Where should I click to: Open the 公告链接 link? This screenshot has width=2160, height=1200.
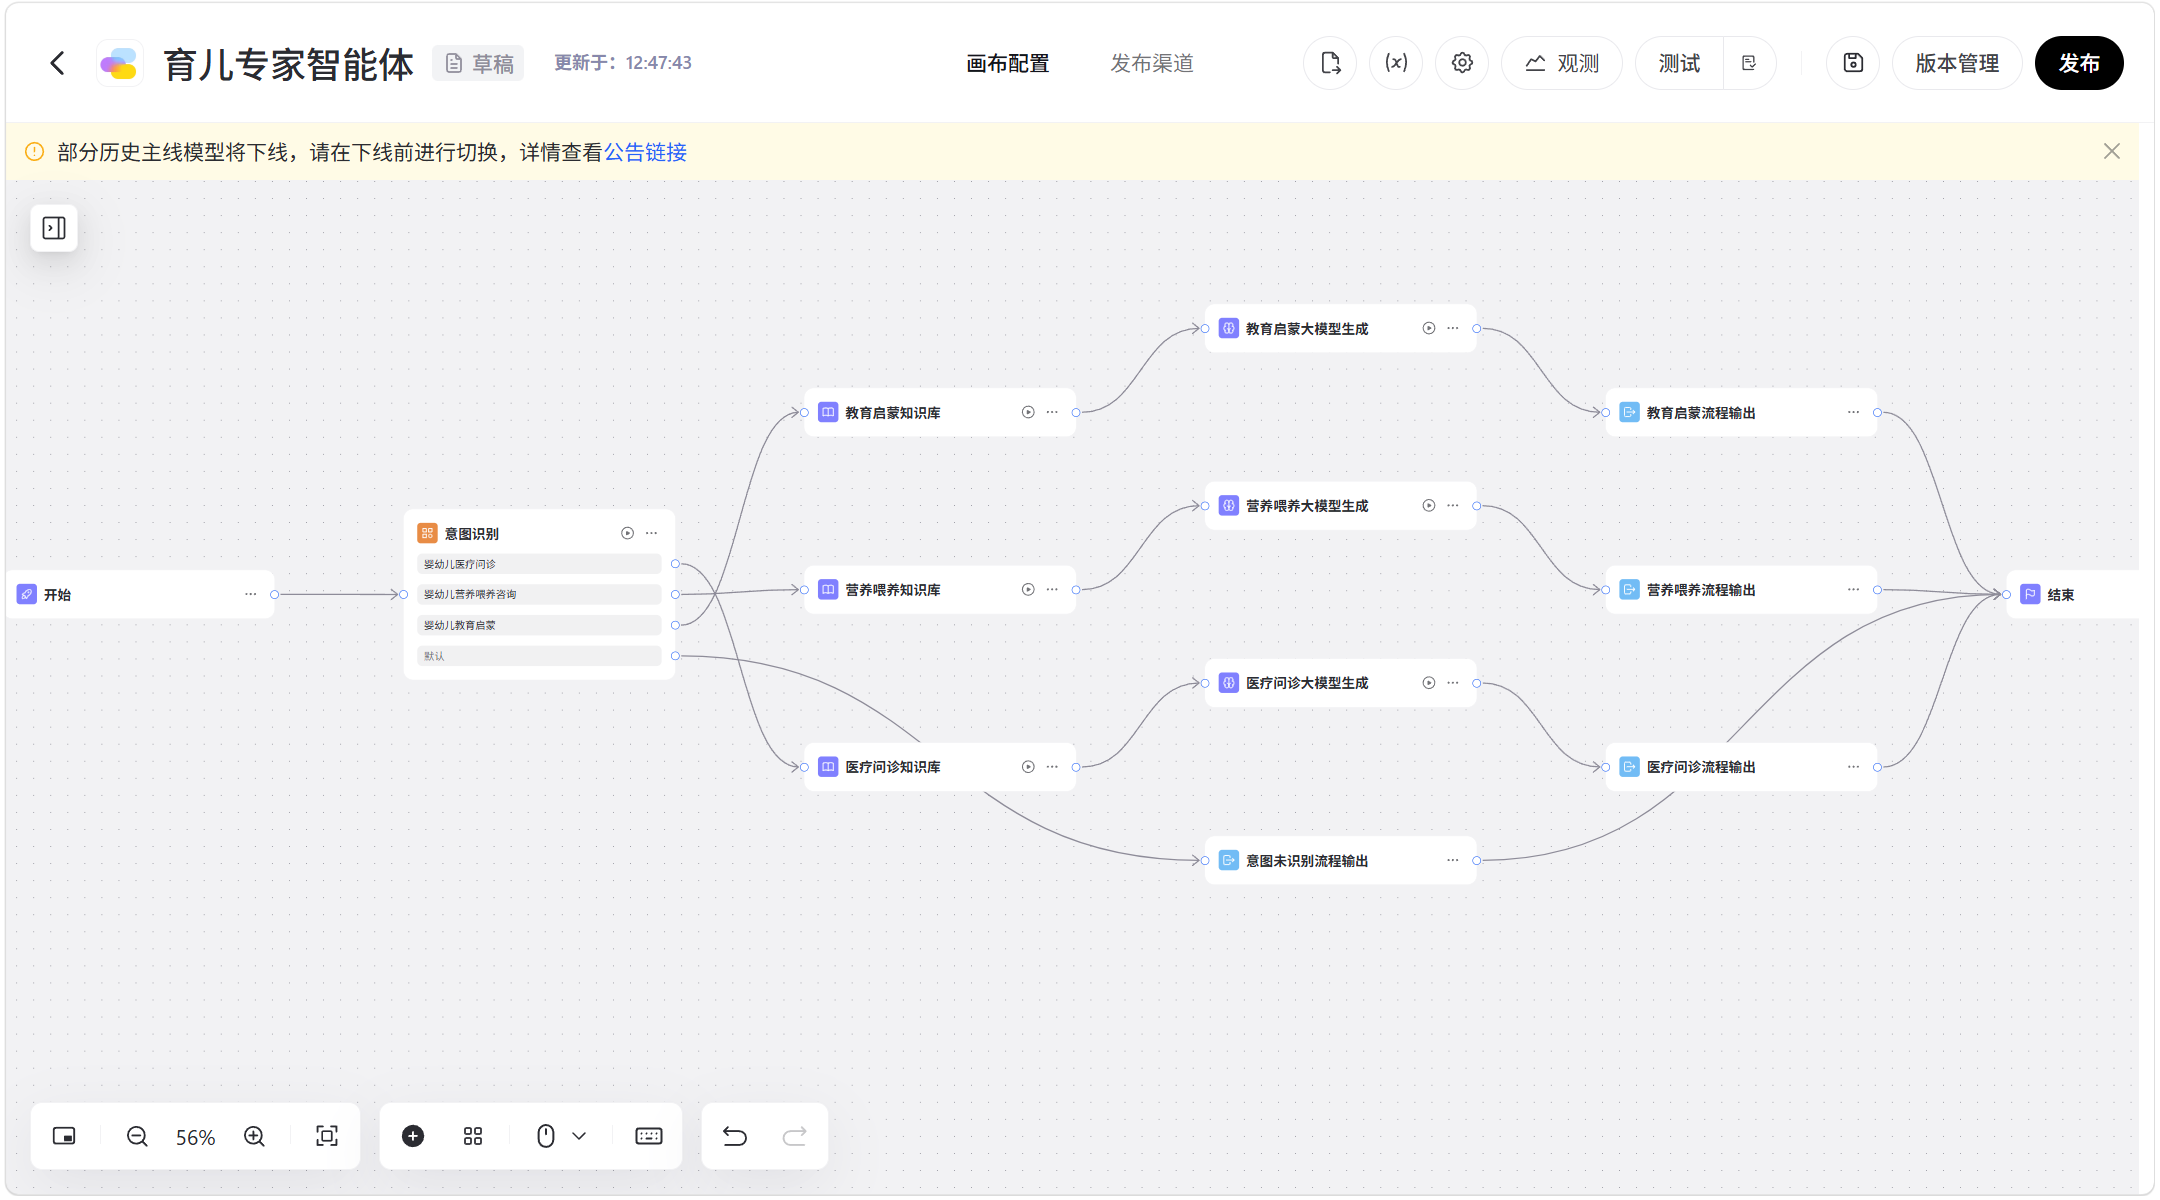[x=645, y=152]
